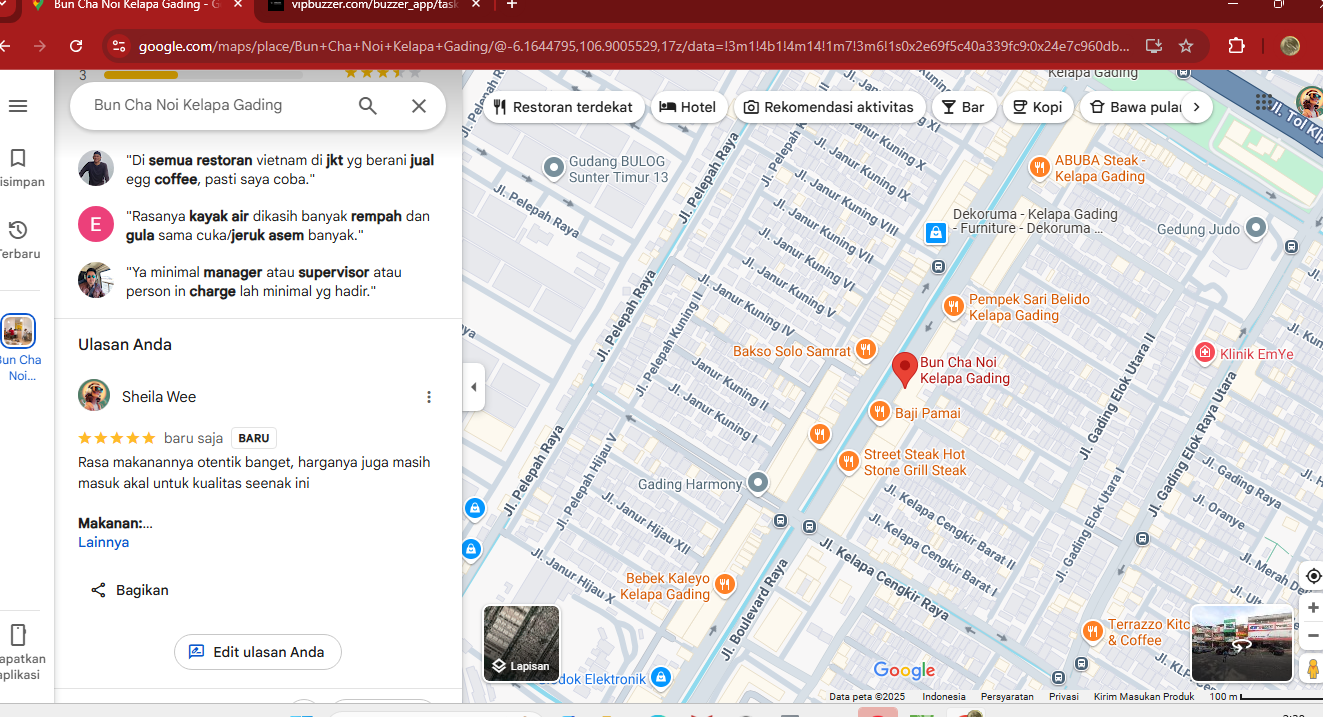The image size is (1323, 717).
Task: Show more category chips with the arrow
Action: 1196,107
